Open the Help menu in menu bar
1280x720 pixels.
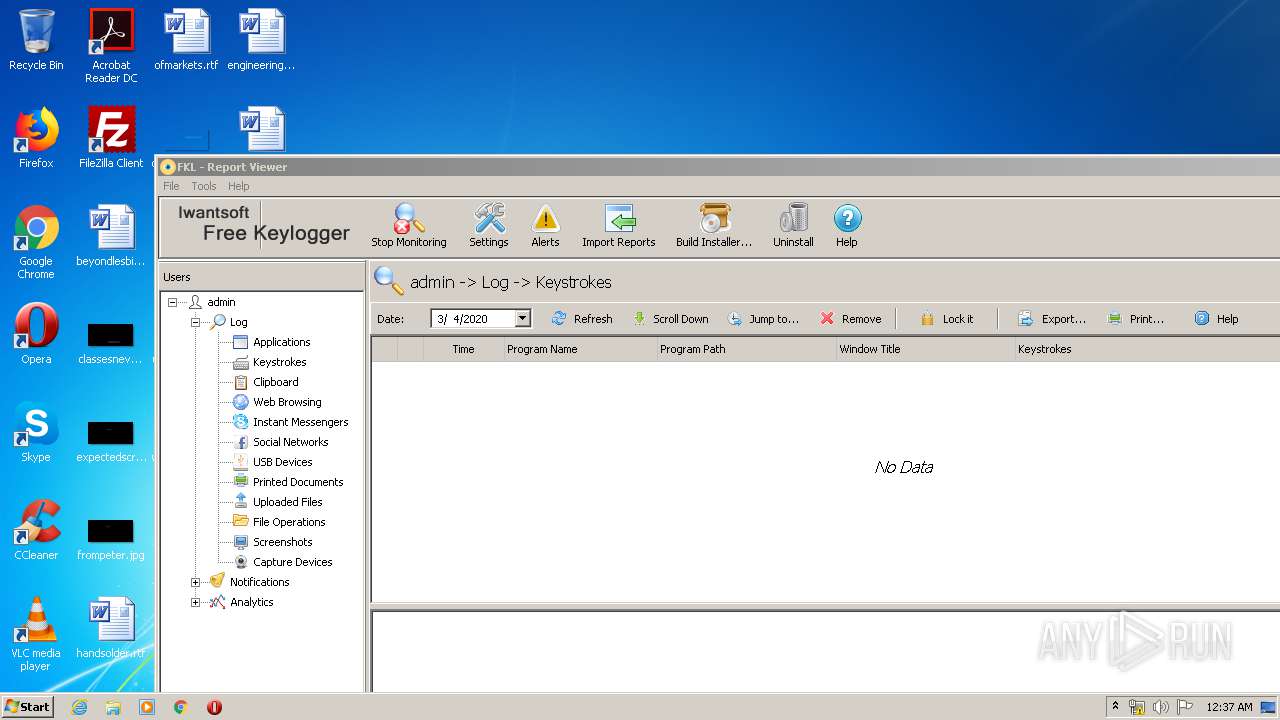click(238, 186)
